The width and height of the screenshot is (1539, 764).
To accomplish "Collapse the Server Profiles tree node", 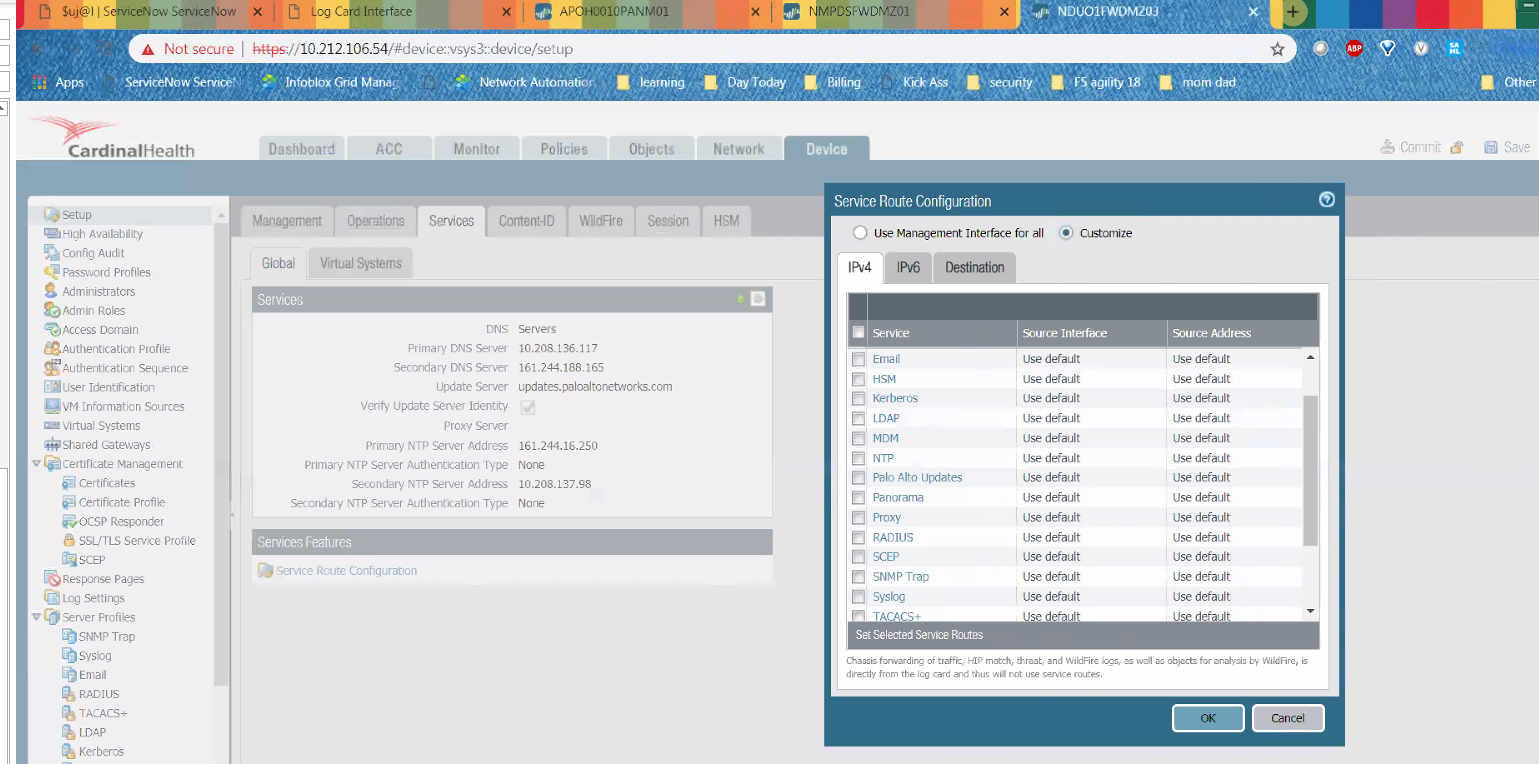I will pos(37,617).
